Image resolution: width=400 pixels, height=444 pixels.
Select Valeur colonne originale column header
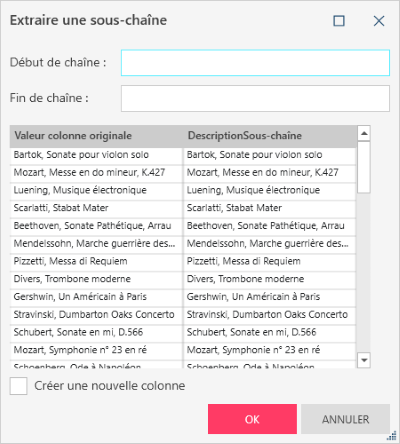96,136
